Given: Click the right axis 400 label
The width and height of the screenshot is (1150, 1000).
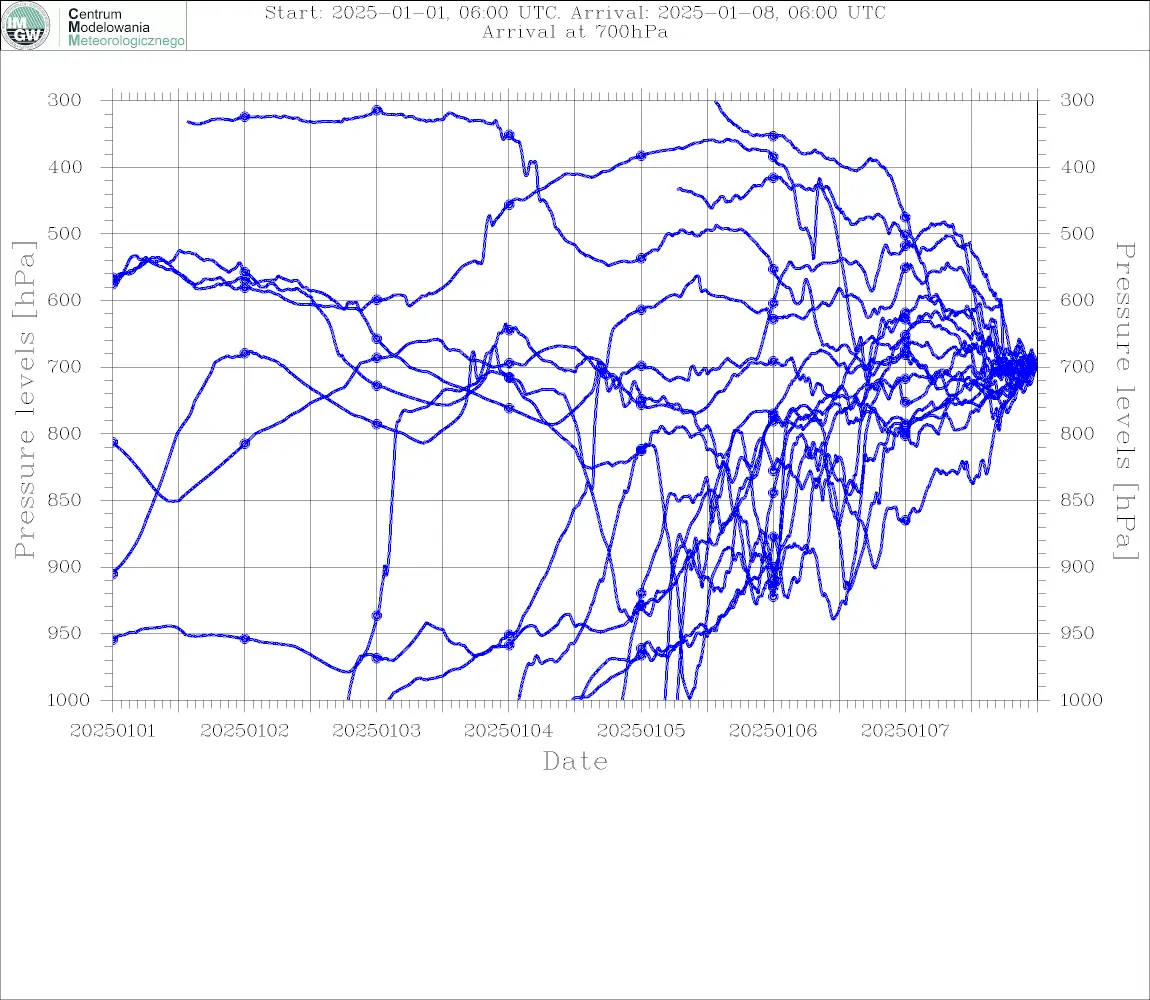Looking at the screenshot, I should click(1077, 167).
